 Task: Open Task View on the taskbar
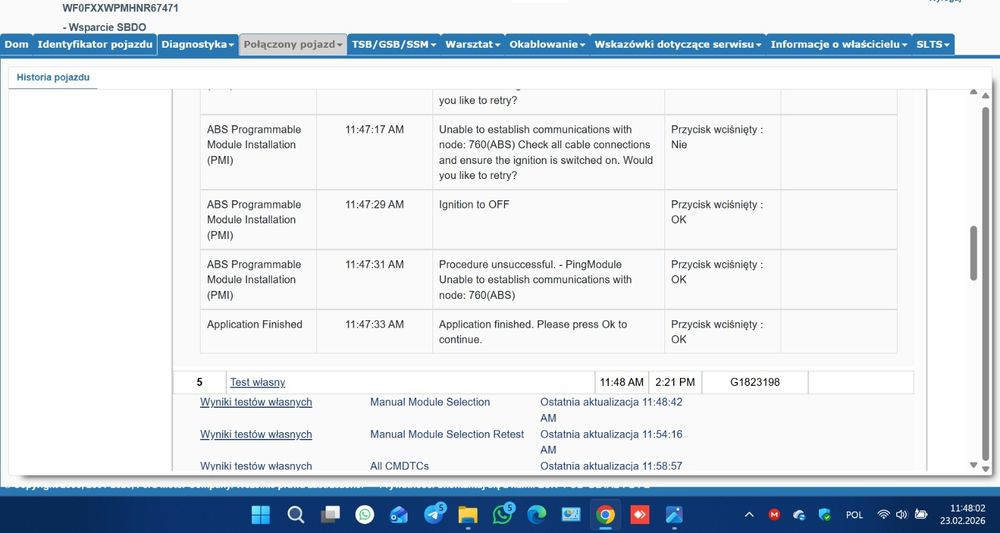(x=330, y=515)
